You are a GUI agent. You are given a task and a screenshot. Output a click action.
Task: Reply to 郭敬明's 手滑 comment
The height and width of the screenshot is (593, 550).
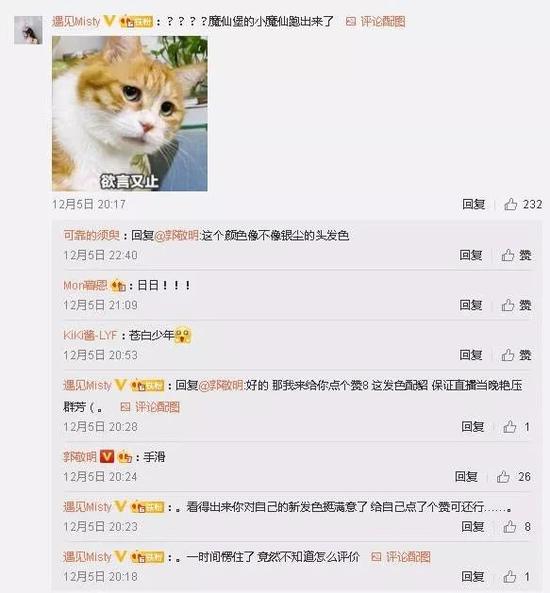(466, 477)
